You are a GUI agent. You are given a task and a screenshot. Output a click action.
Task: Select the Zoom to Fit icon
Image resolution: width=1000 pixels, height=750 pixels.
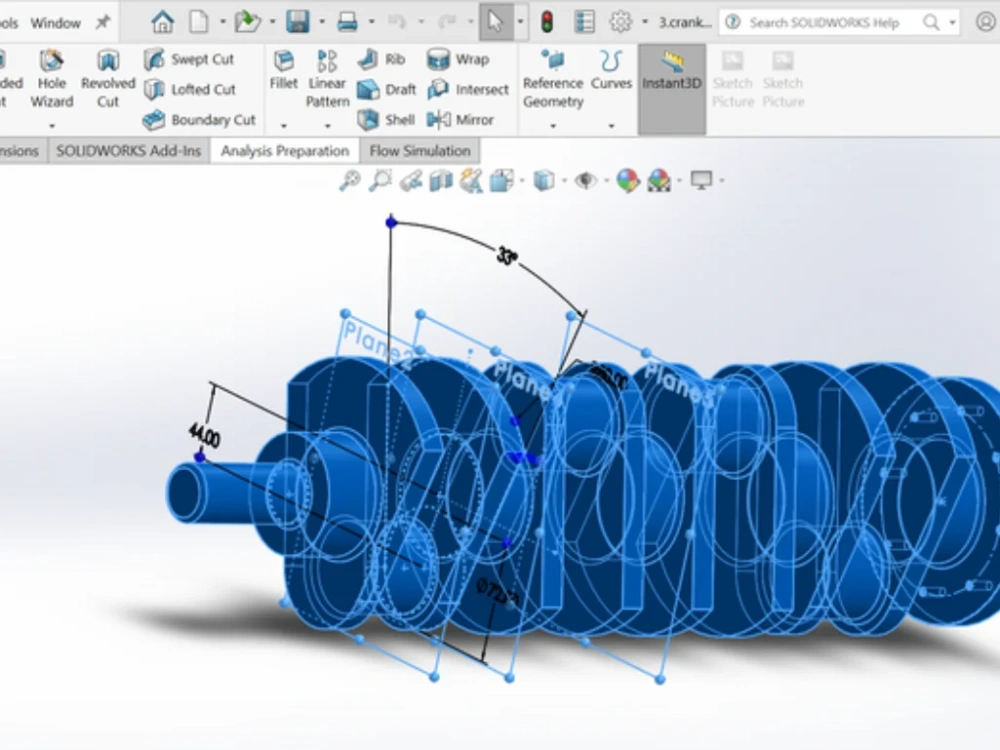(x=350, y=180)
